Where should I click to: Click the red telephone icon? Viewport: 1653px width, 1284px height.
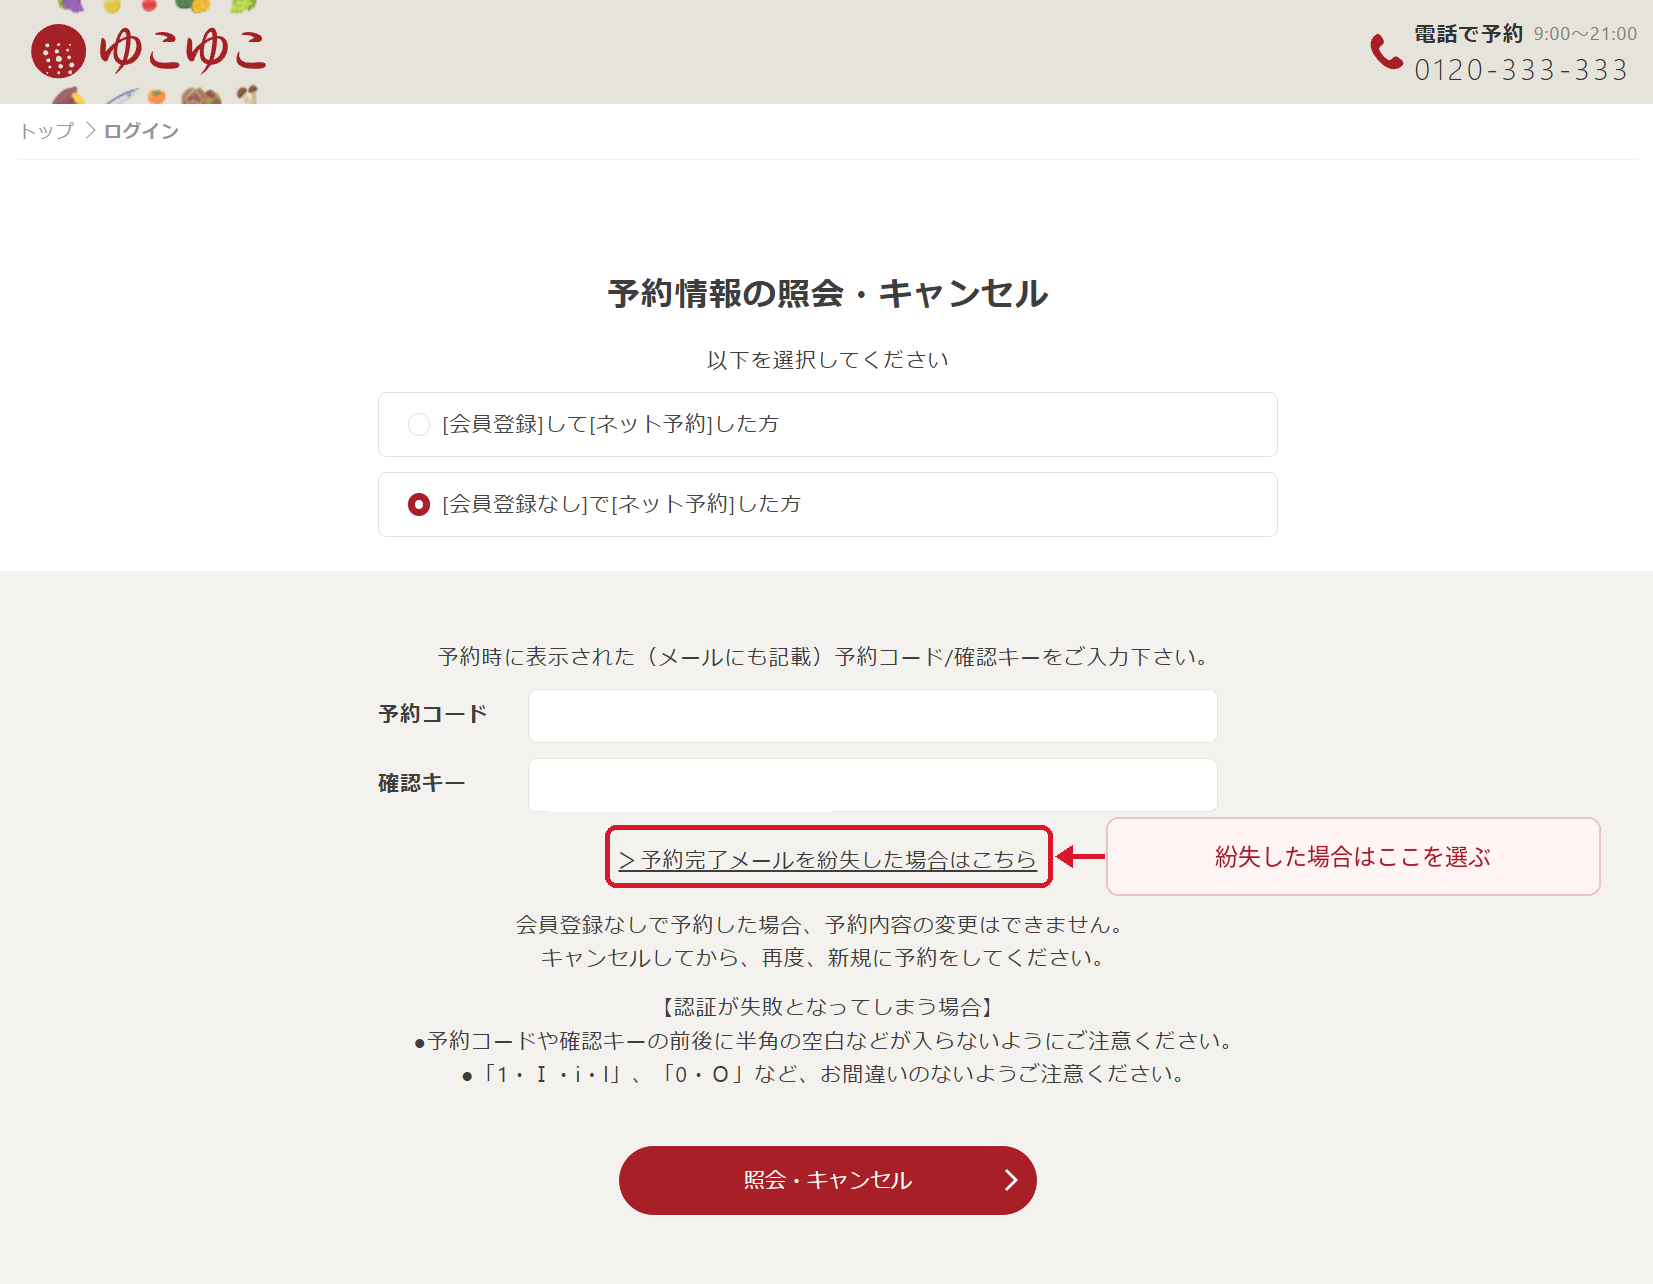coord(1386,51)
